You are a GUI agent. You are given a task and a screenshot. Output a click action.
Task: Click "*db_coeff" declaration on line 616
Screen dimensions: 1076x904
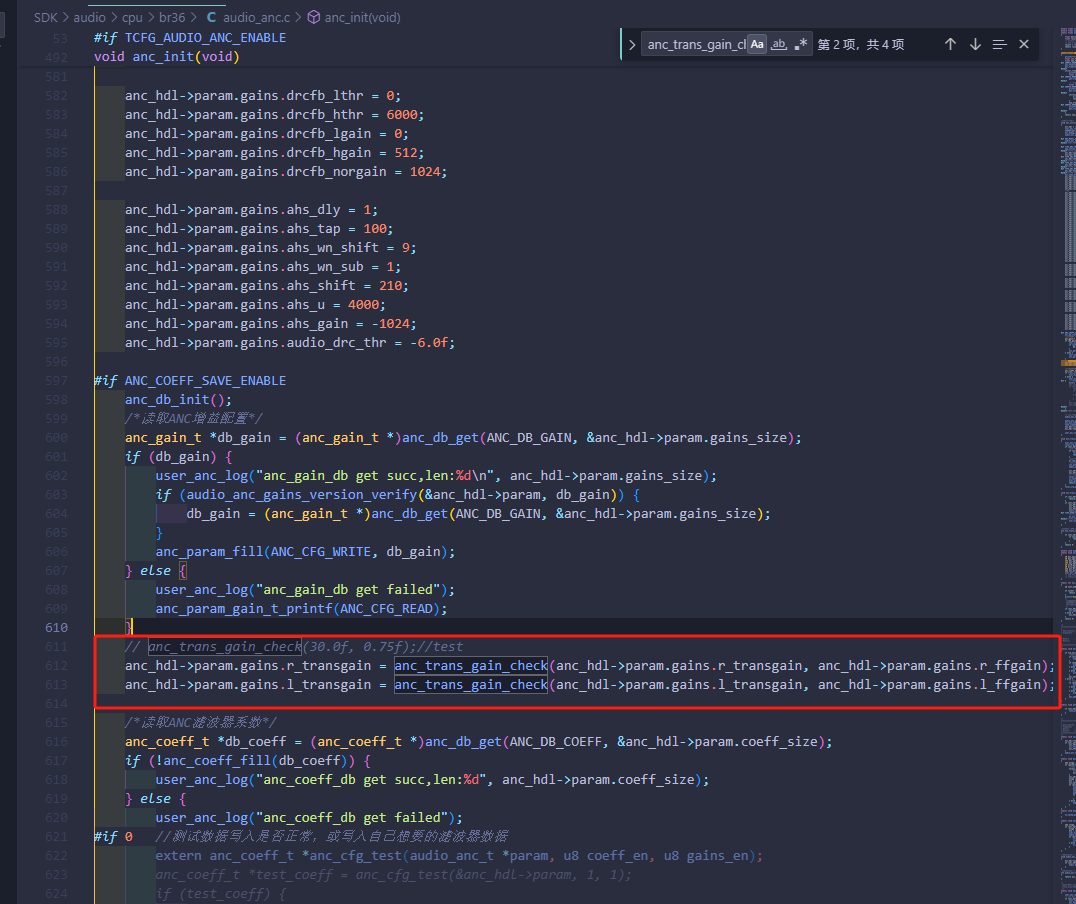(251, 741)
